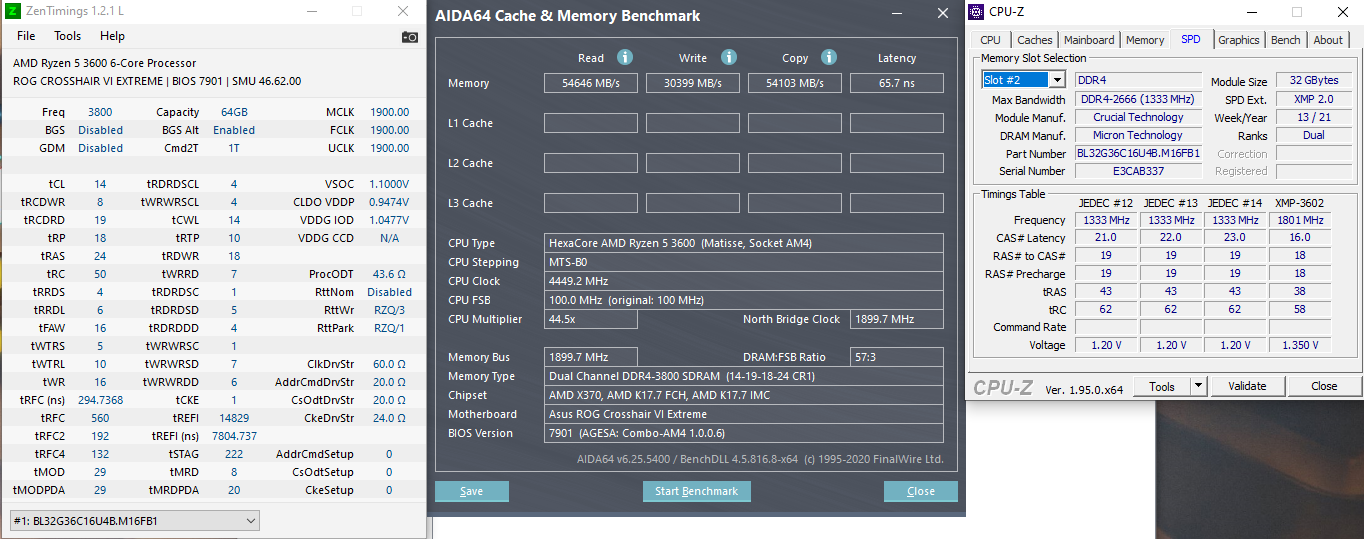Click the ZenTimings Freq value 3800
This screenshot has height=539, width=1364.
(x=100, y=112)
